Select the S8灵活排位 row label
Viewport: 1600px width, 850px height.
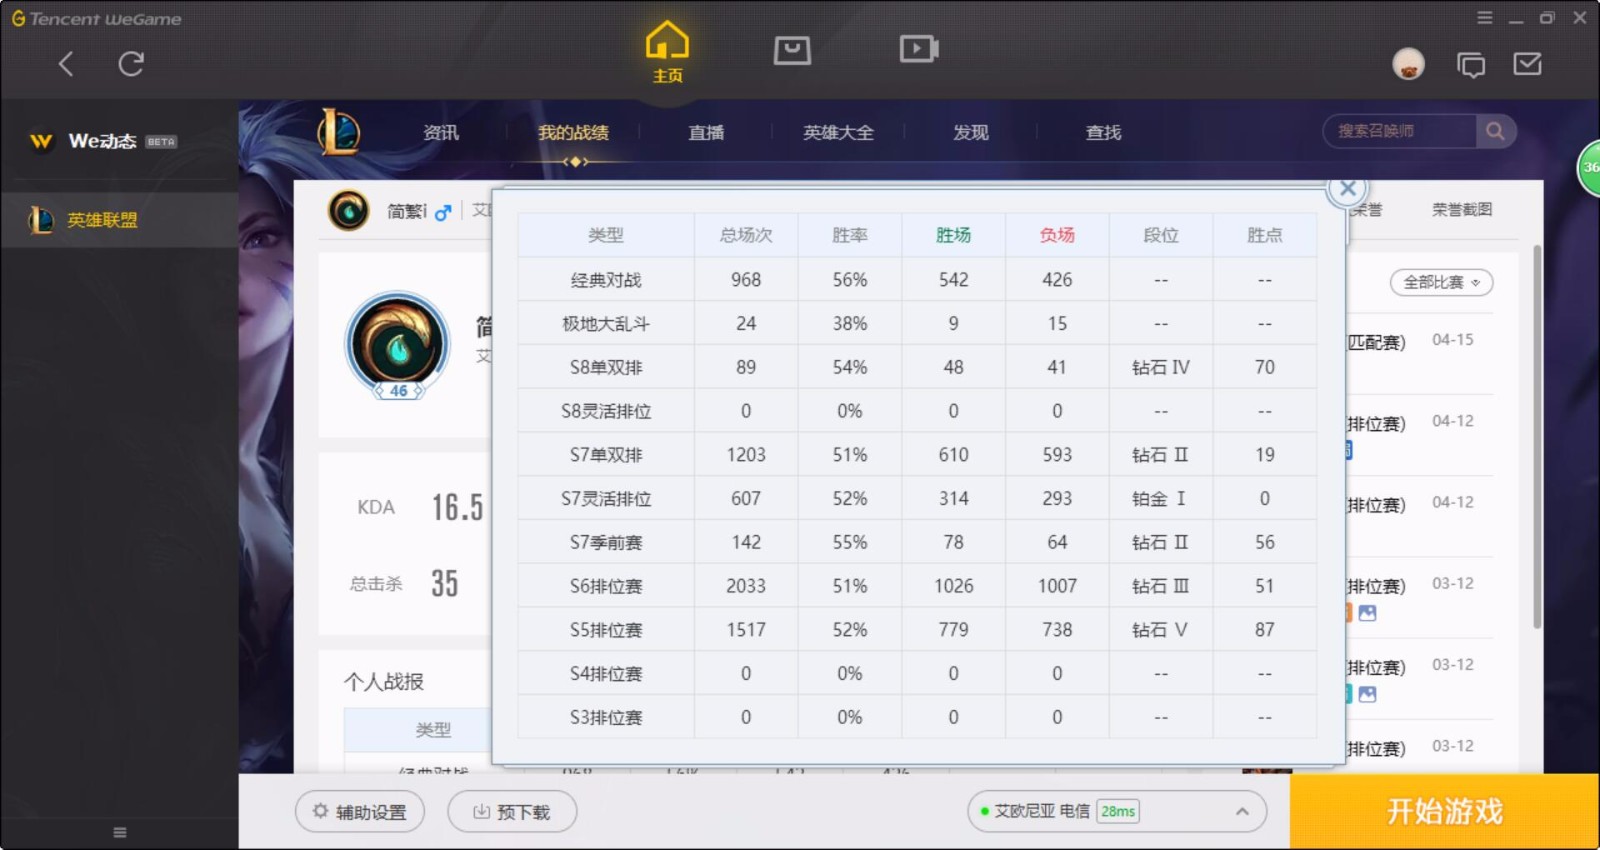coord(606,411)
